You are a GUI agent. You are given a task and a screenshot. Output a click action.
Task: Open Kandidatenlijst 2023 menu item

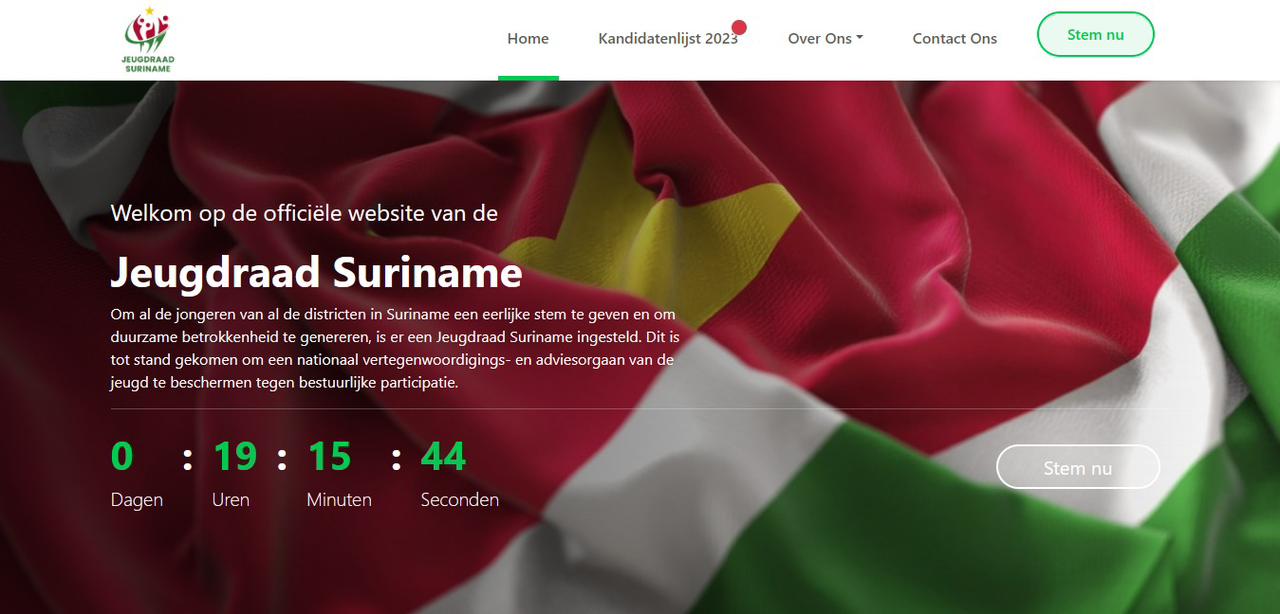pos(668,38)
